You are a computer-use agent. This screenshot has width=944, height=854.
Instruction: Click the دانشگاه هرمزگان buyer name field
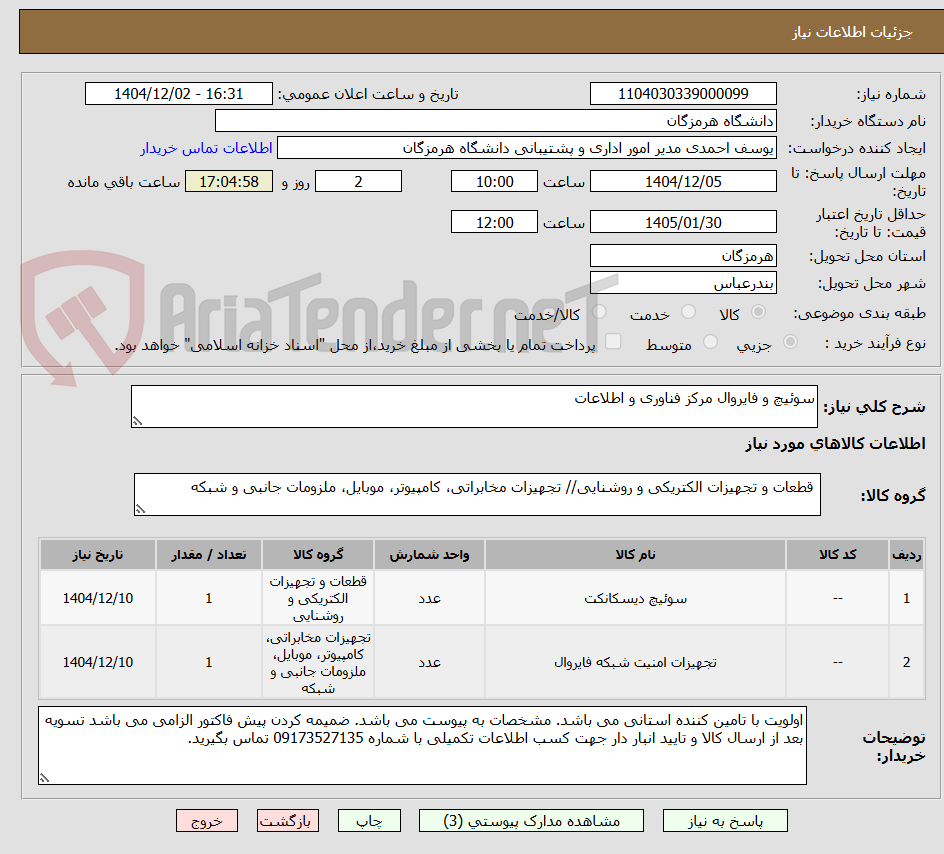click(x=495, y=121)
